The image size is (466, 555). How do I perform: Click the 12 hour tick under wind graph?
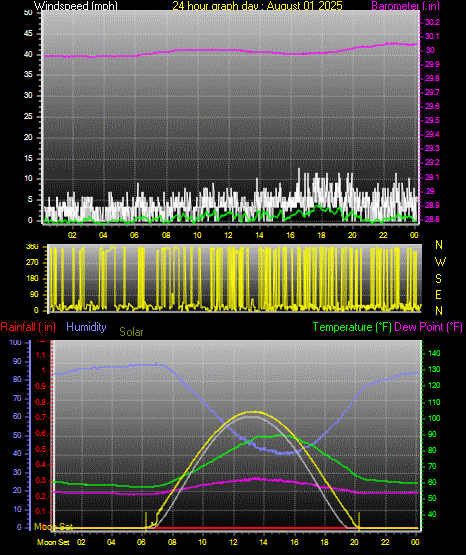[228, 235]
